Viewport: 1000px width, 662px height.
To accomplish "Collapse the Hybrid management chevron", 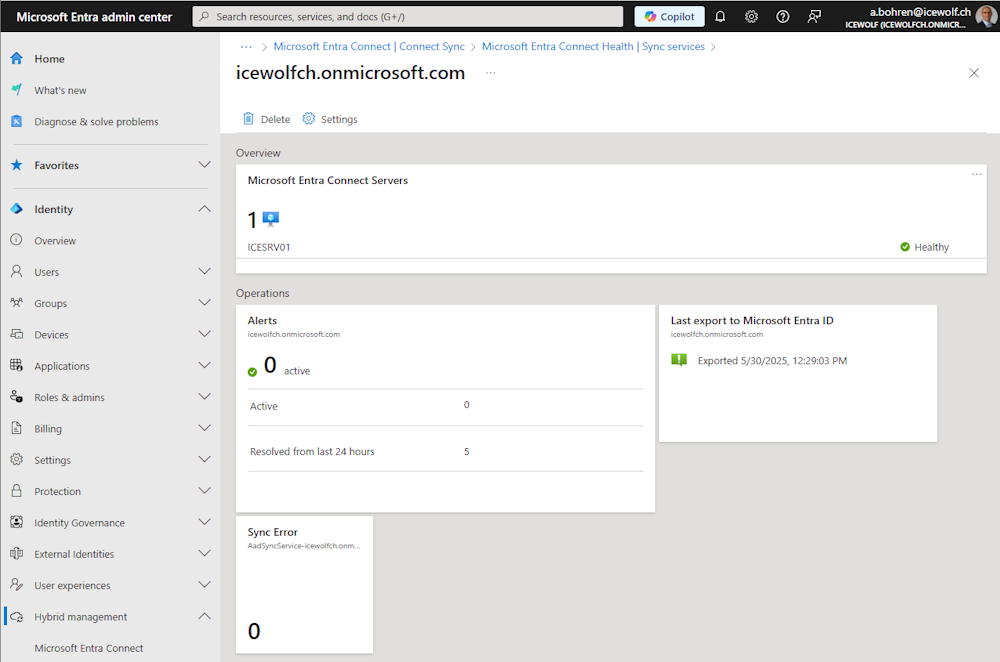I will tap(204, 617).
